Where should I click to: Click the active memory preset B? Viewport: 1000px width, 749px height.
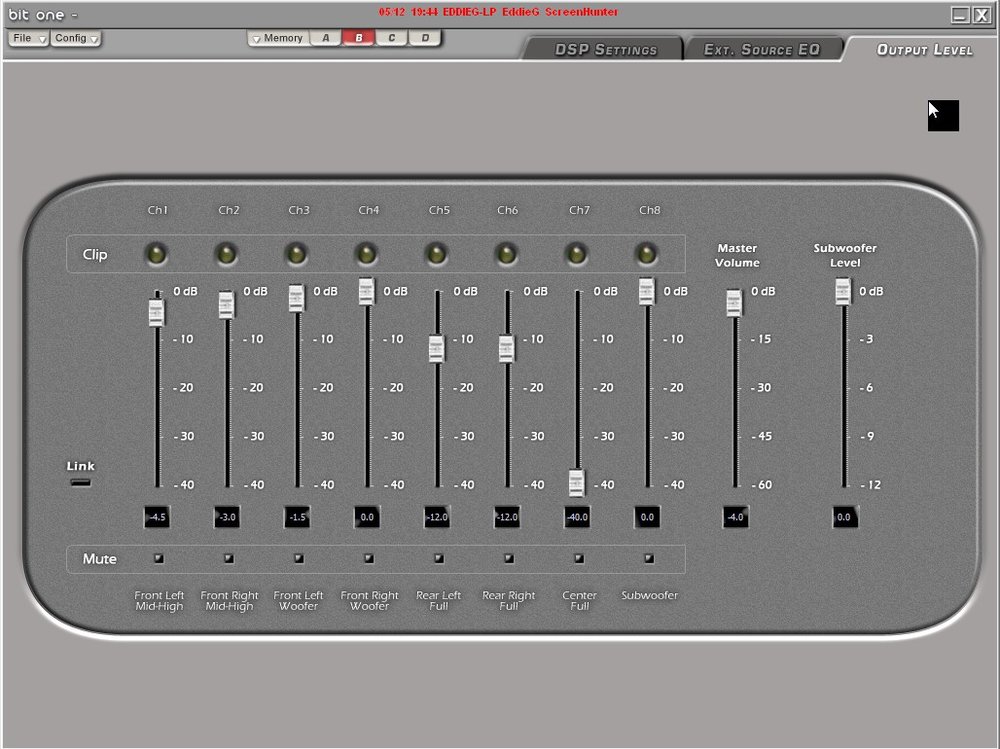pos(358,38)
